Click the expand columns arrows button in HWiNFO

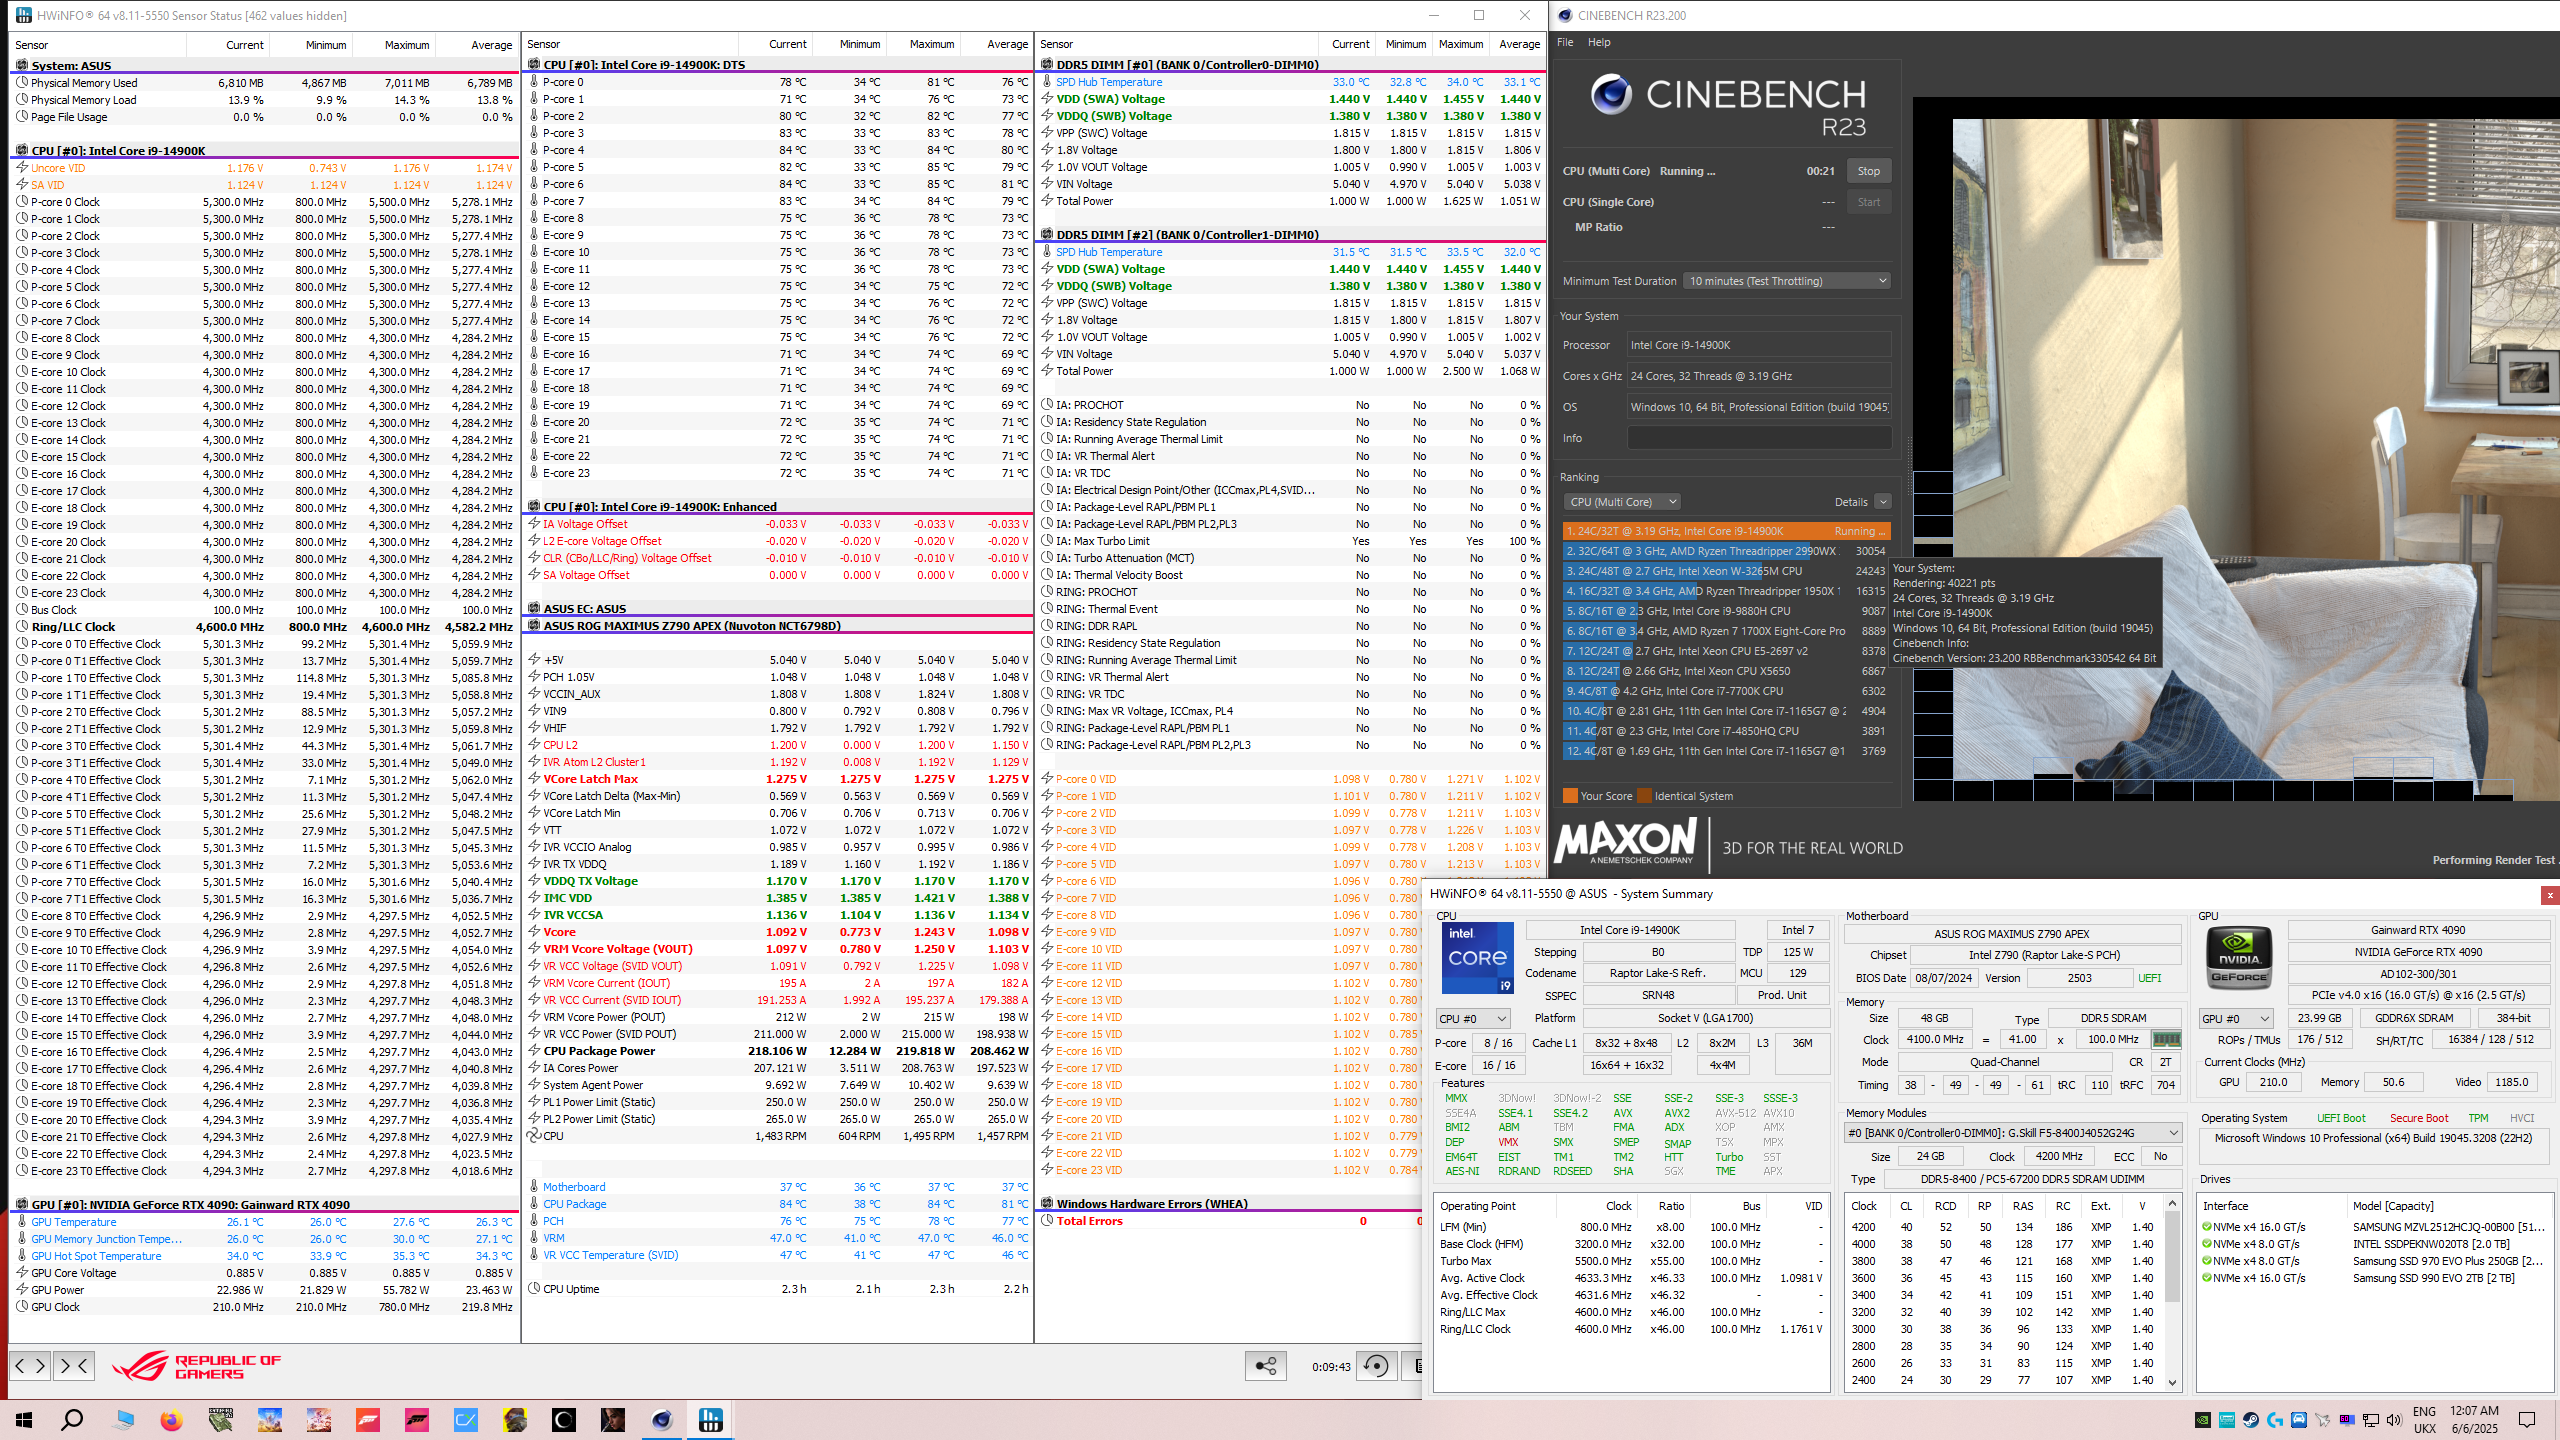tap(30, 1365)
